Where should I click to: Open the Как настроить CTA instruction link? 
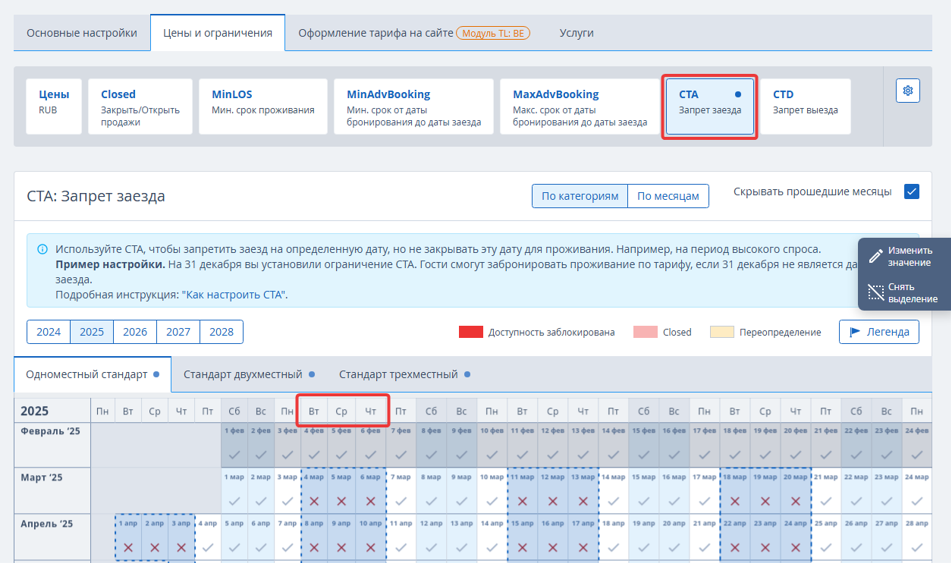[234, 295]
